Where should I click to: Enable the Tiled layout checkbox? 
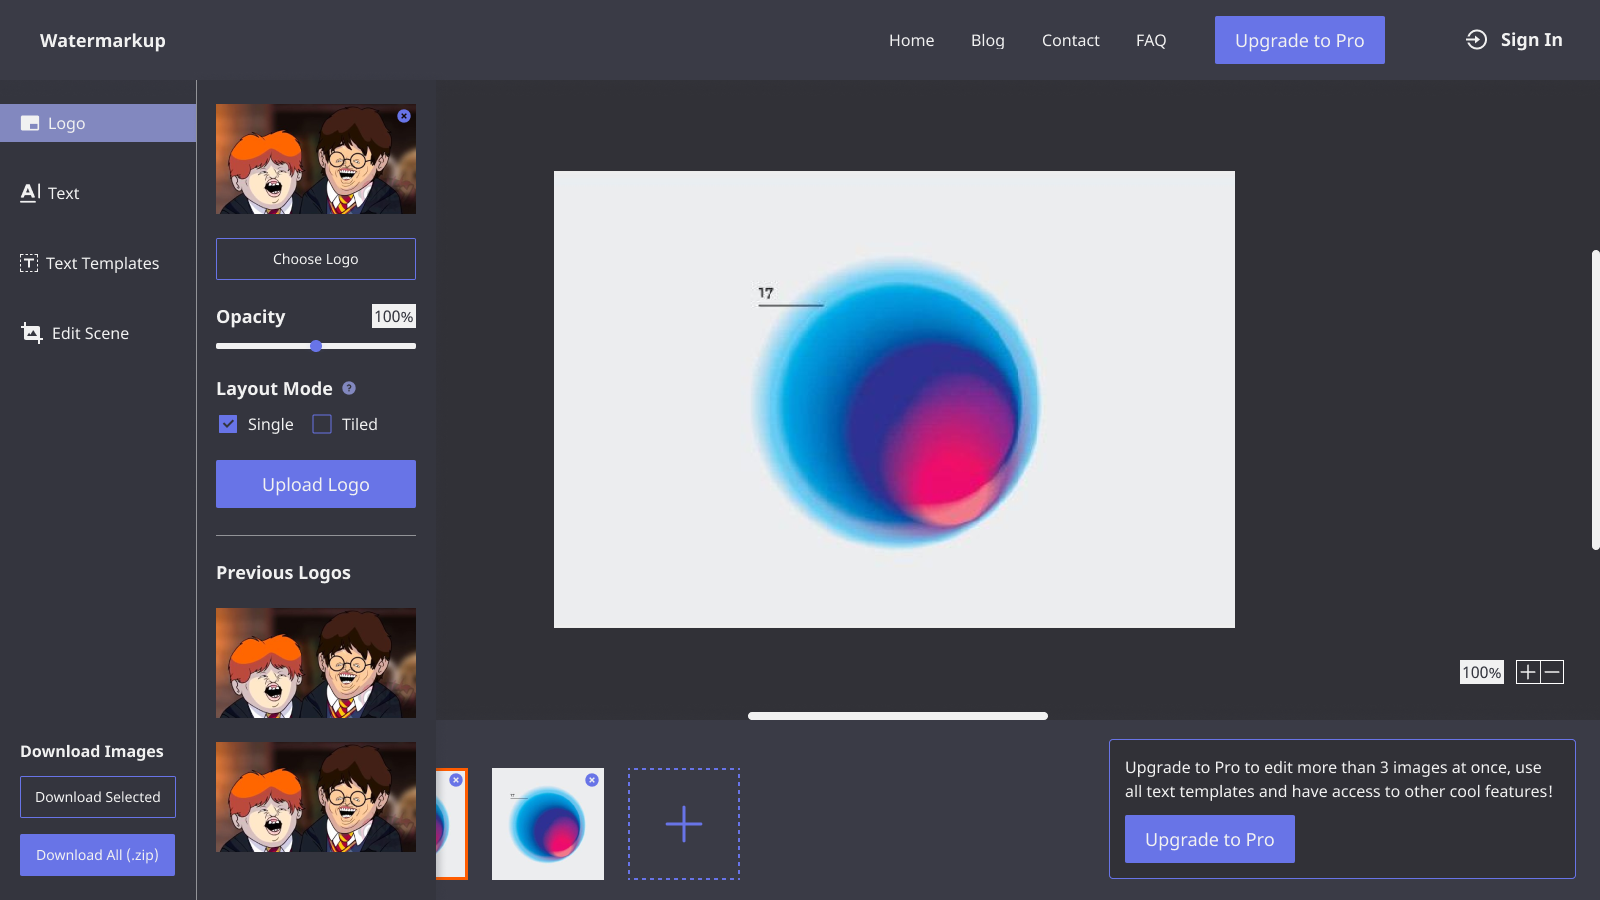tap(322, 424)
